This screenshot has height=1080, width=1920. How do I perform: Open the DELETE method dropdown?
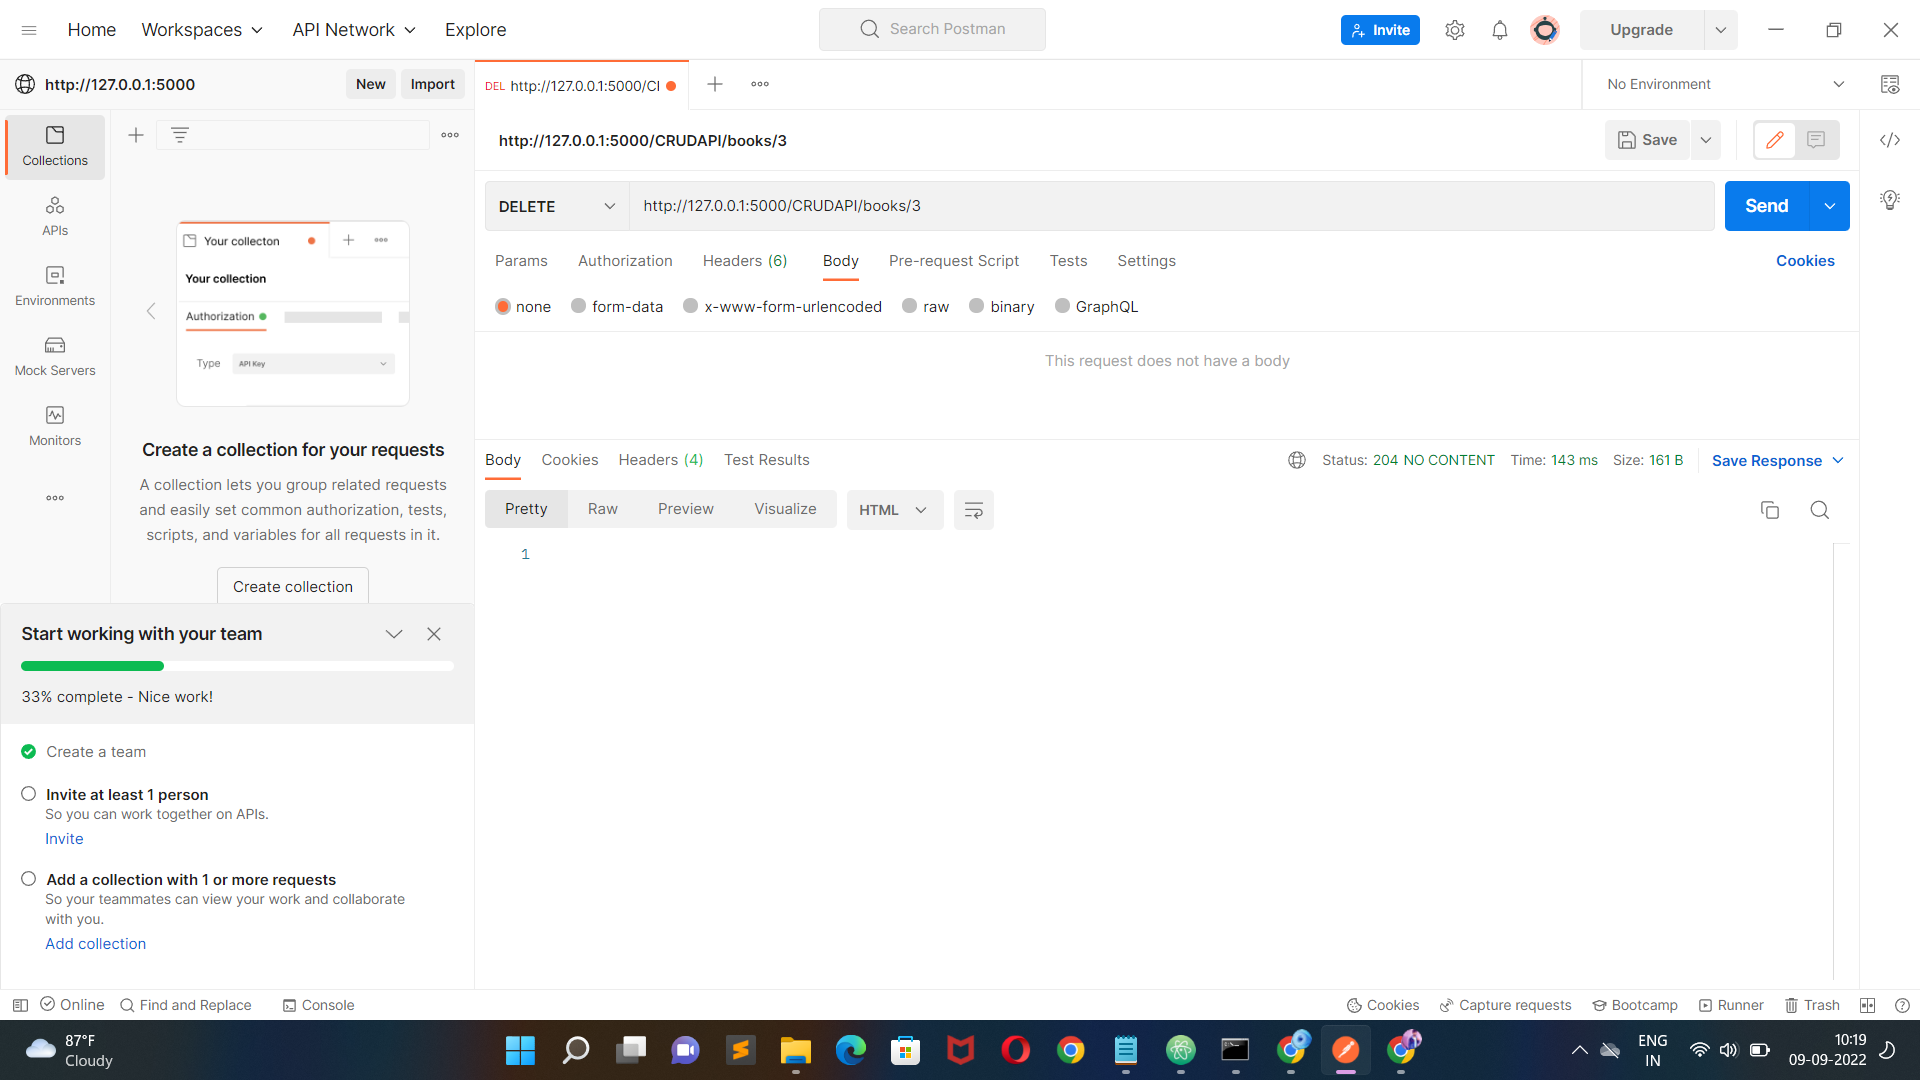pyautogui.click(x=556, y=206)
